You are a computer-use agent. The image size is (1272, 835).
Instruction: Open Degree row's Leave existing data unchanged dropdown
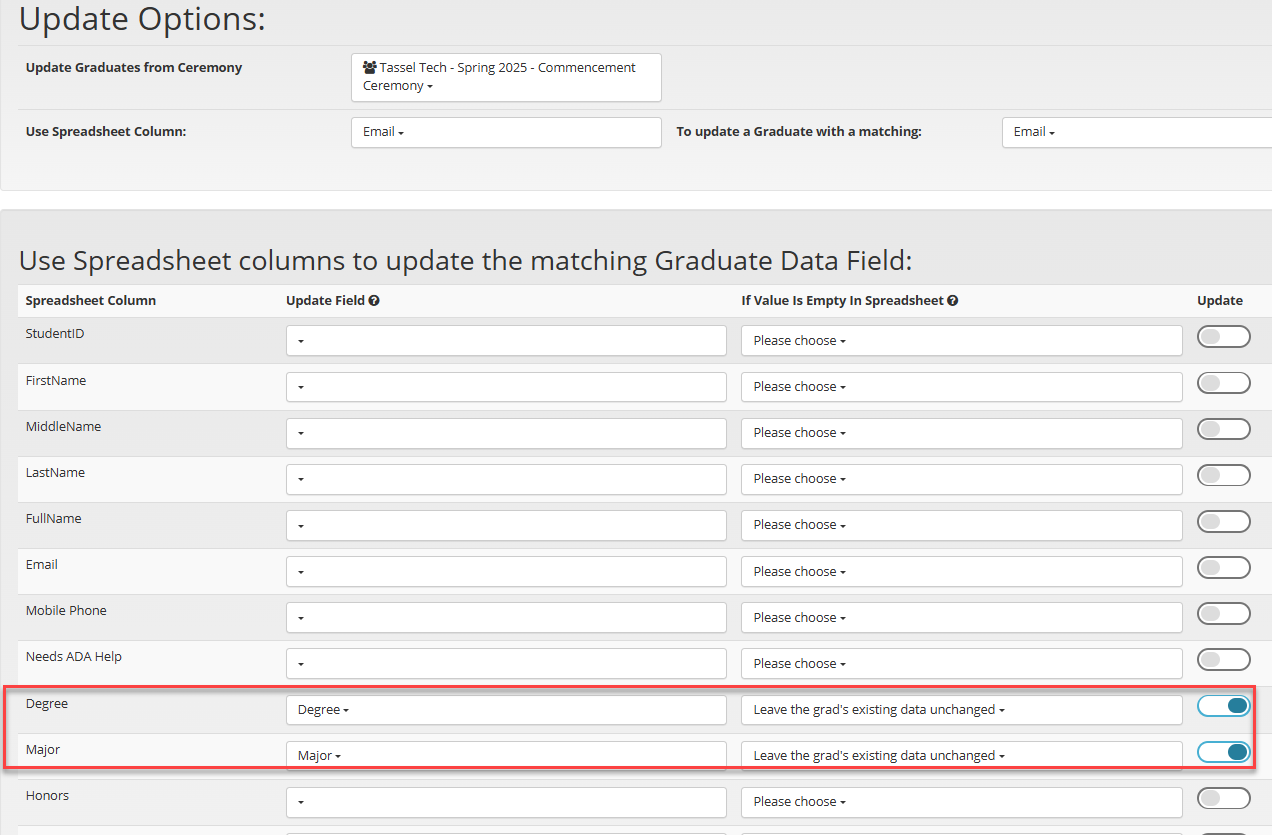pos(960,710)
